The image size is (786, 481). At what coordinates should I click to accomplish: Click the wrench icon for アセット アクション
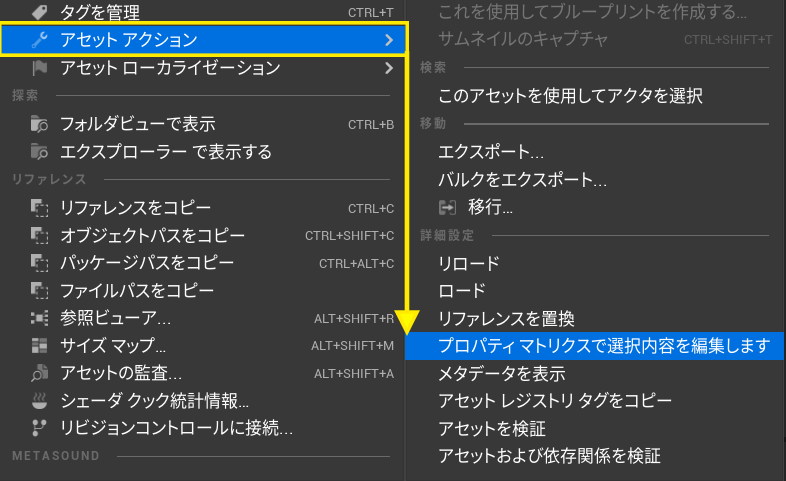point(40,40)
